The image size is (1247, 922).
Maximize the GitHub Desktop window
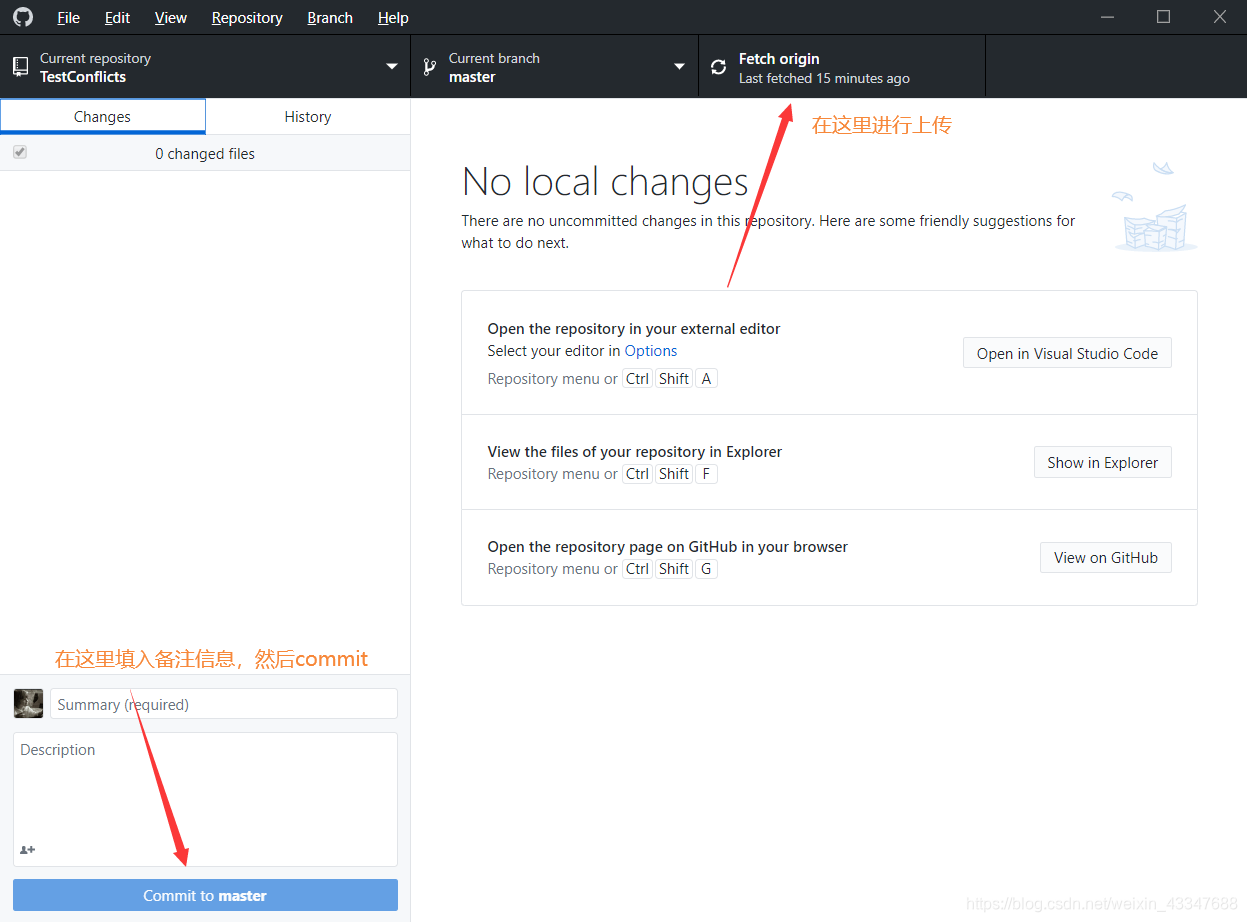point(1163,17)
